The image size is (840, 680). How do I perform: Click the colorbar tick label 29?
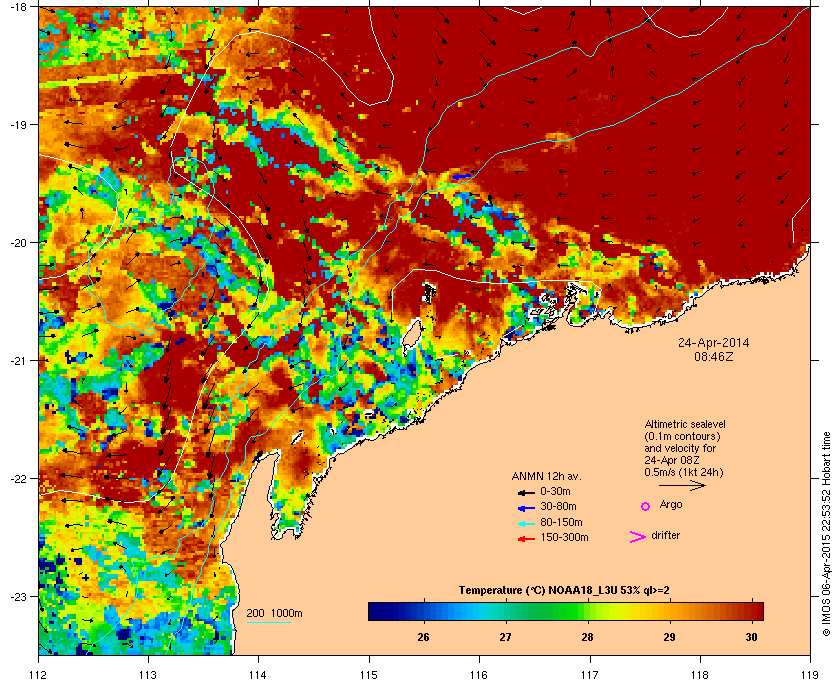point(669,637)
